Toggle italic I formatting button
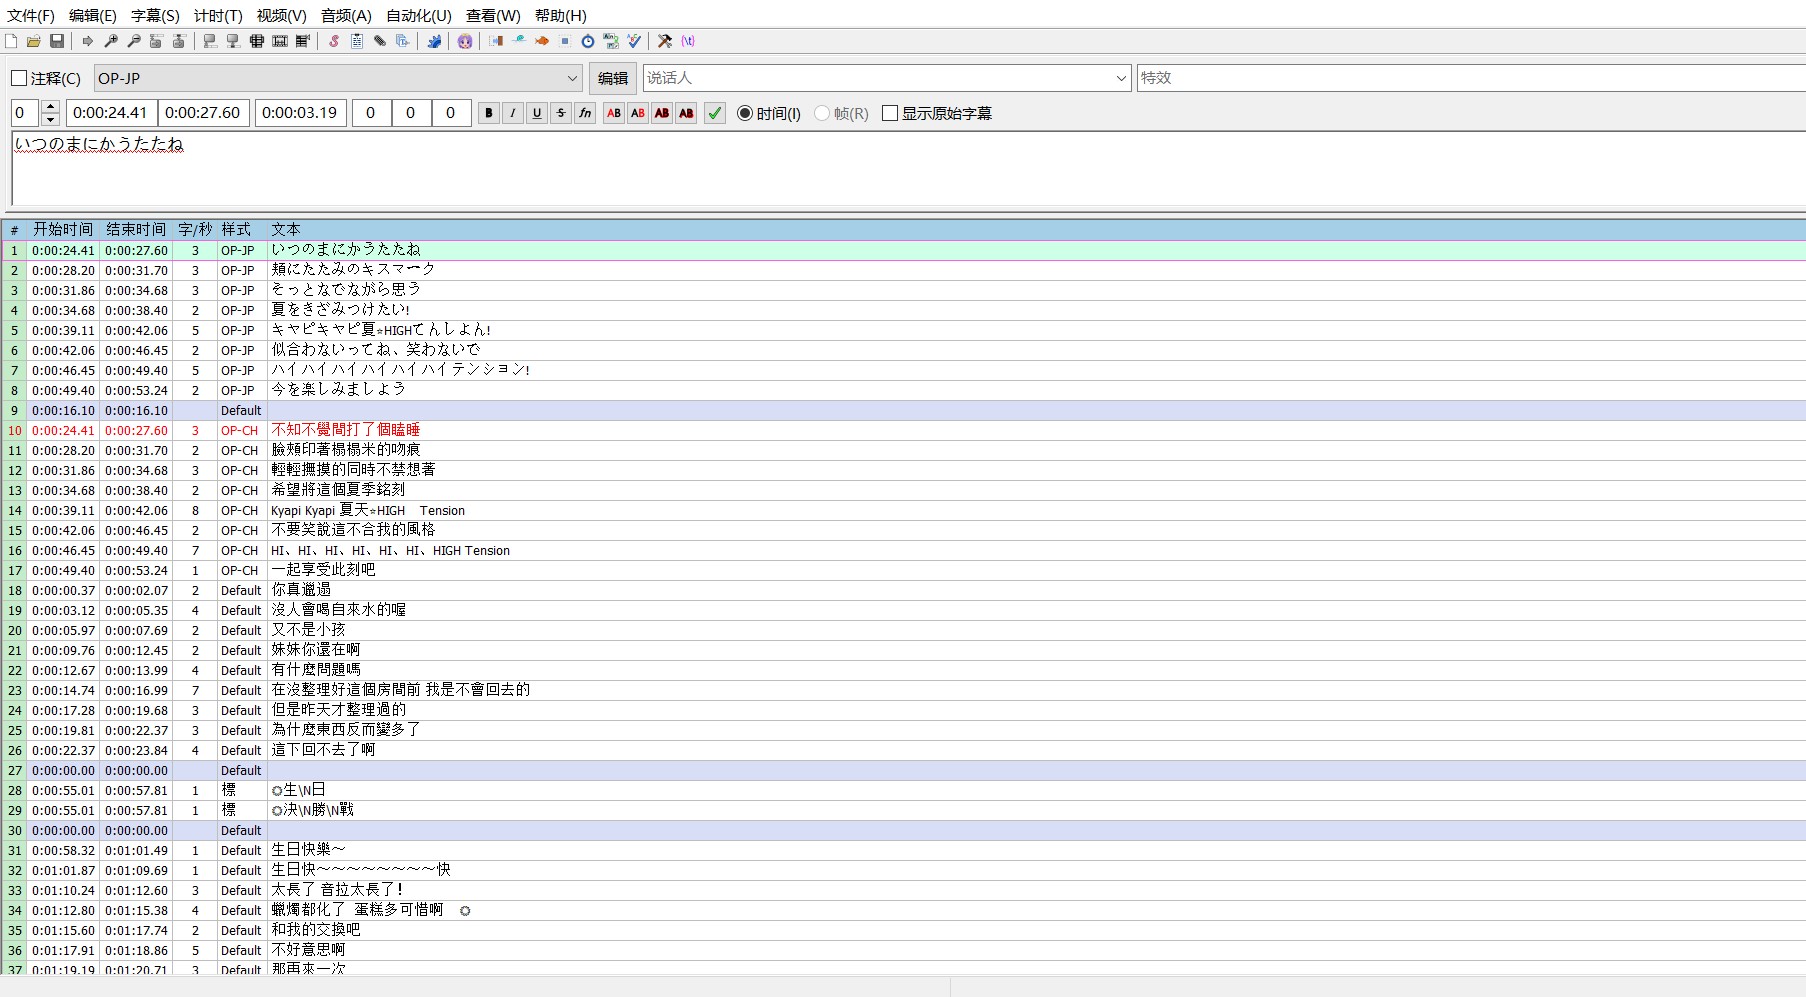This screenshot has height=997, width=1806. [x=513, y=113]
